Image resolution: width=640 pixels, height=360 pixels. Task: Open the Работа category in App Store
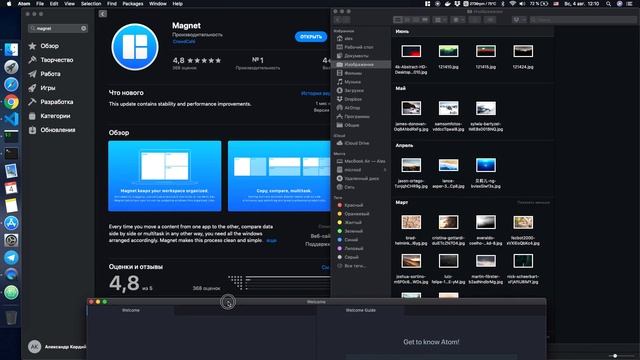click(44, 74)
